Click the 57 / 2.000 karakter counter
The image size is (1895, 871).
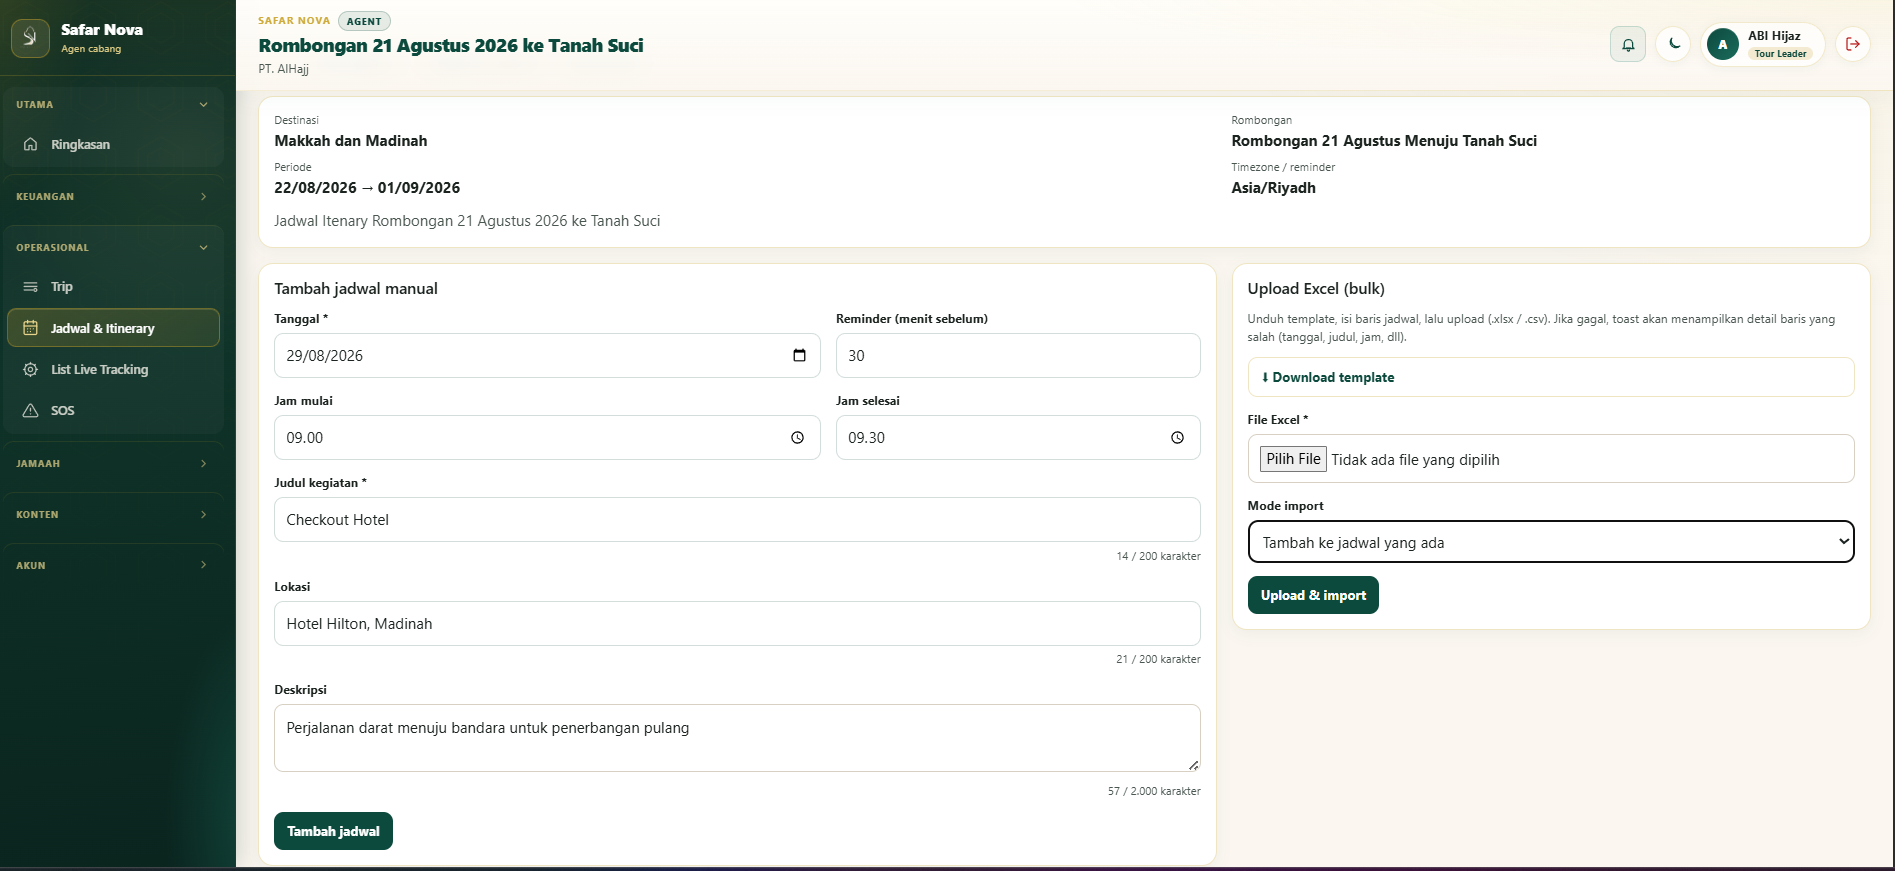pos(1154,791)
